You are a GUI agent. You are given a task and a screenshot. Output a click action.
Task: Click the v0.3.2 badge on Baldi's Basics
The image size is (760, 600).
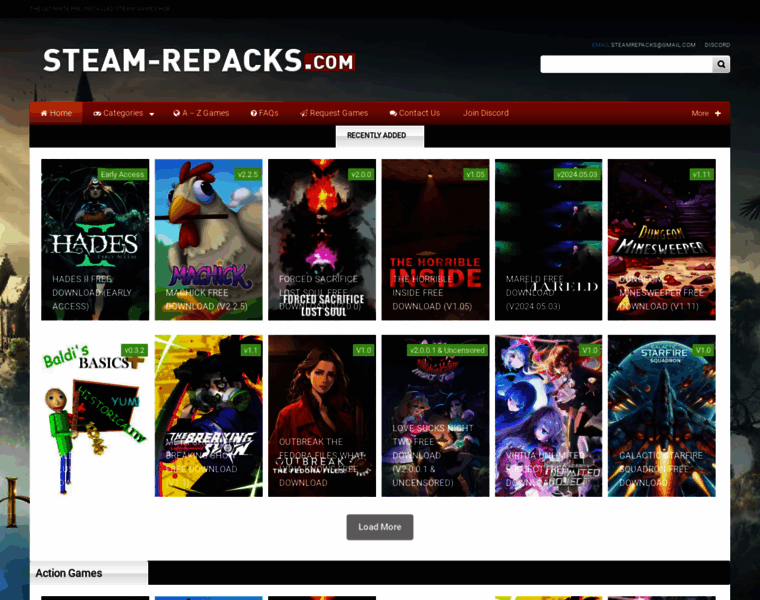[134, 350]
